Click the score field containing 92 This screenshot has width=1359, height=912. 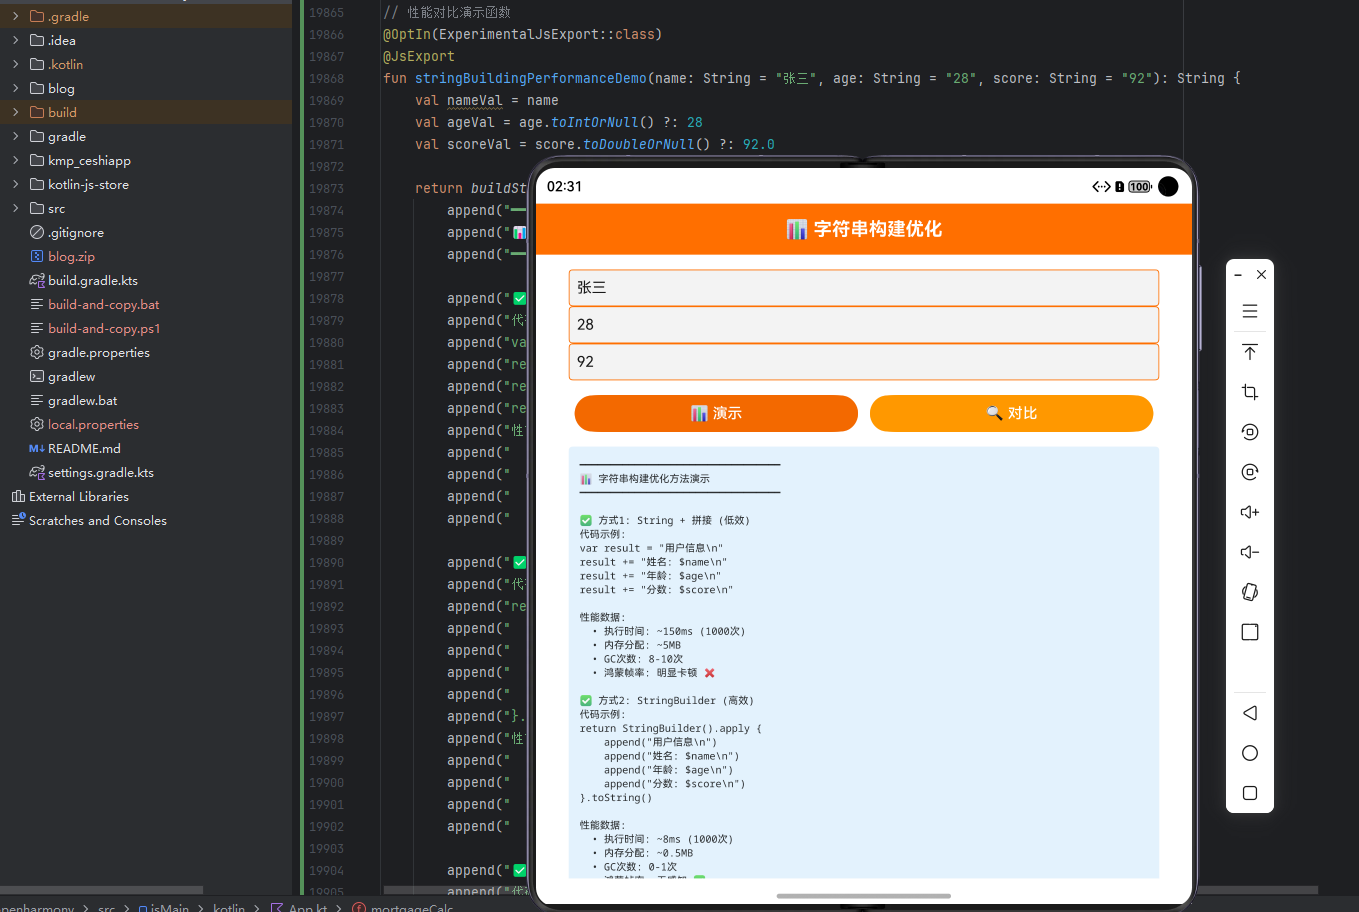tap(864, 361)
